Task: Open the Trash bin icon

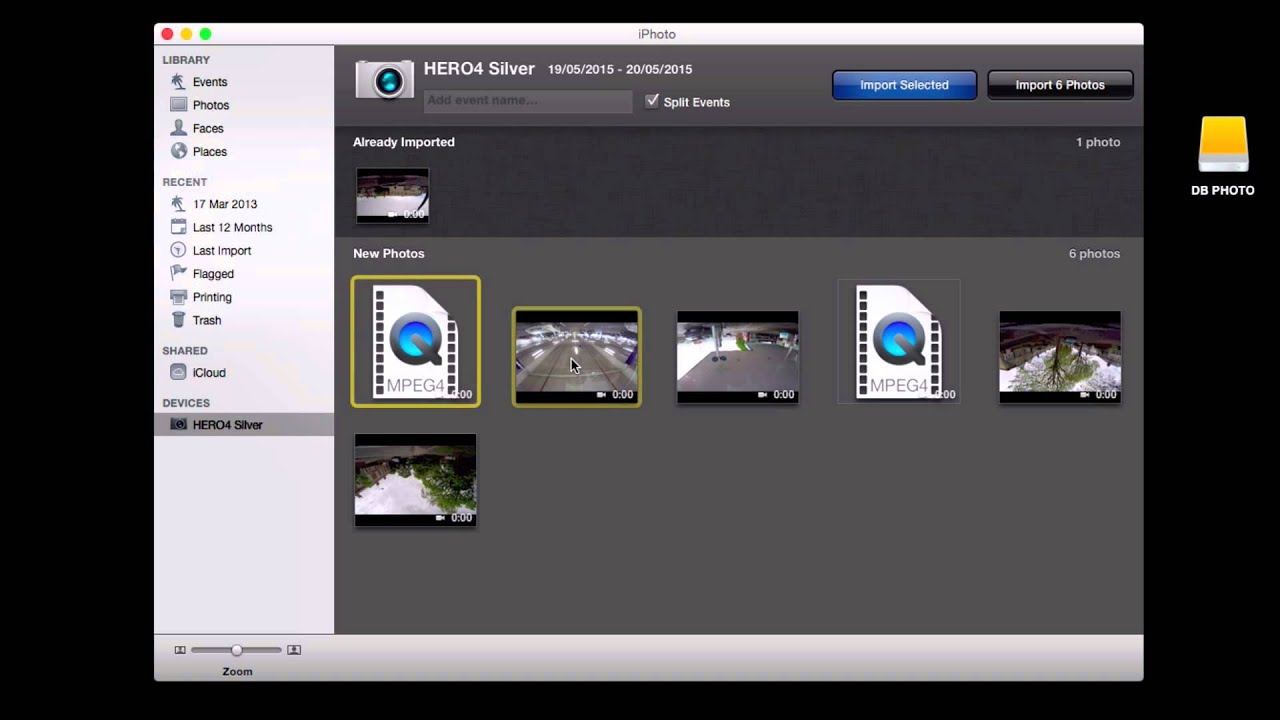Action: pyautogui.click(x=178, y=320)
